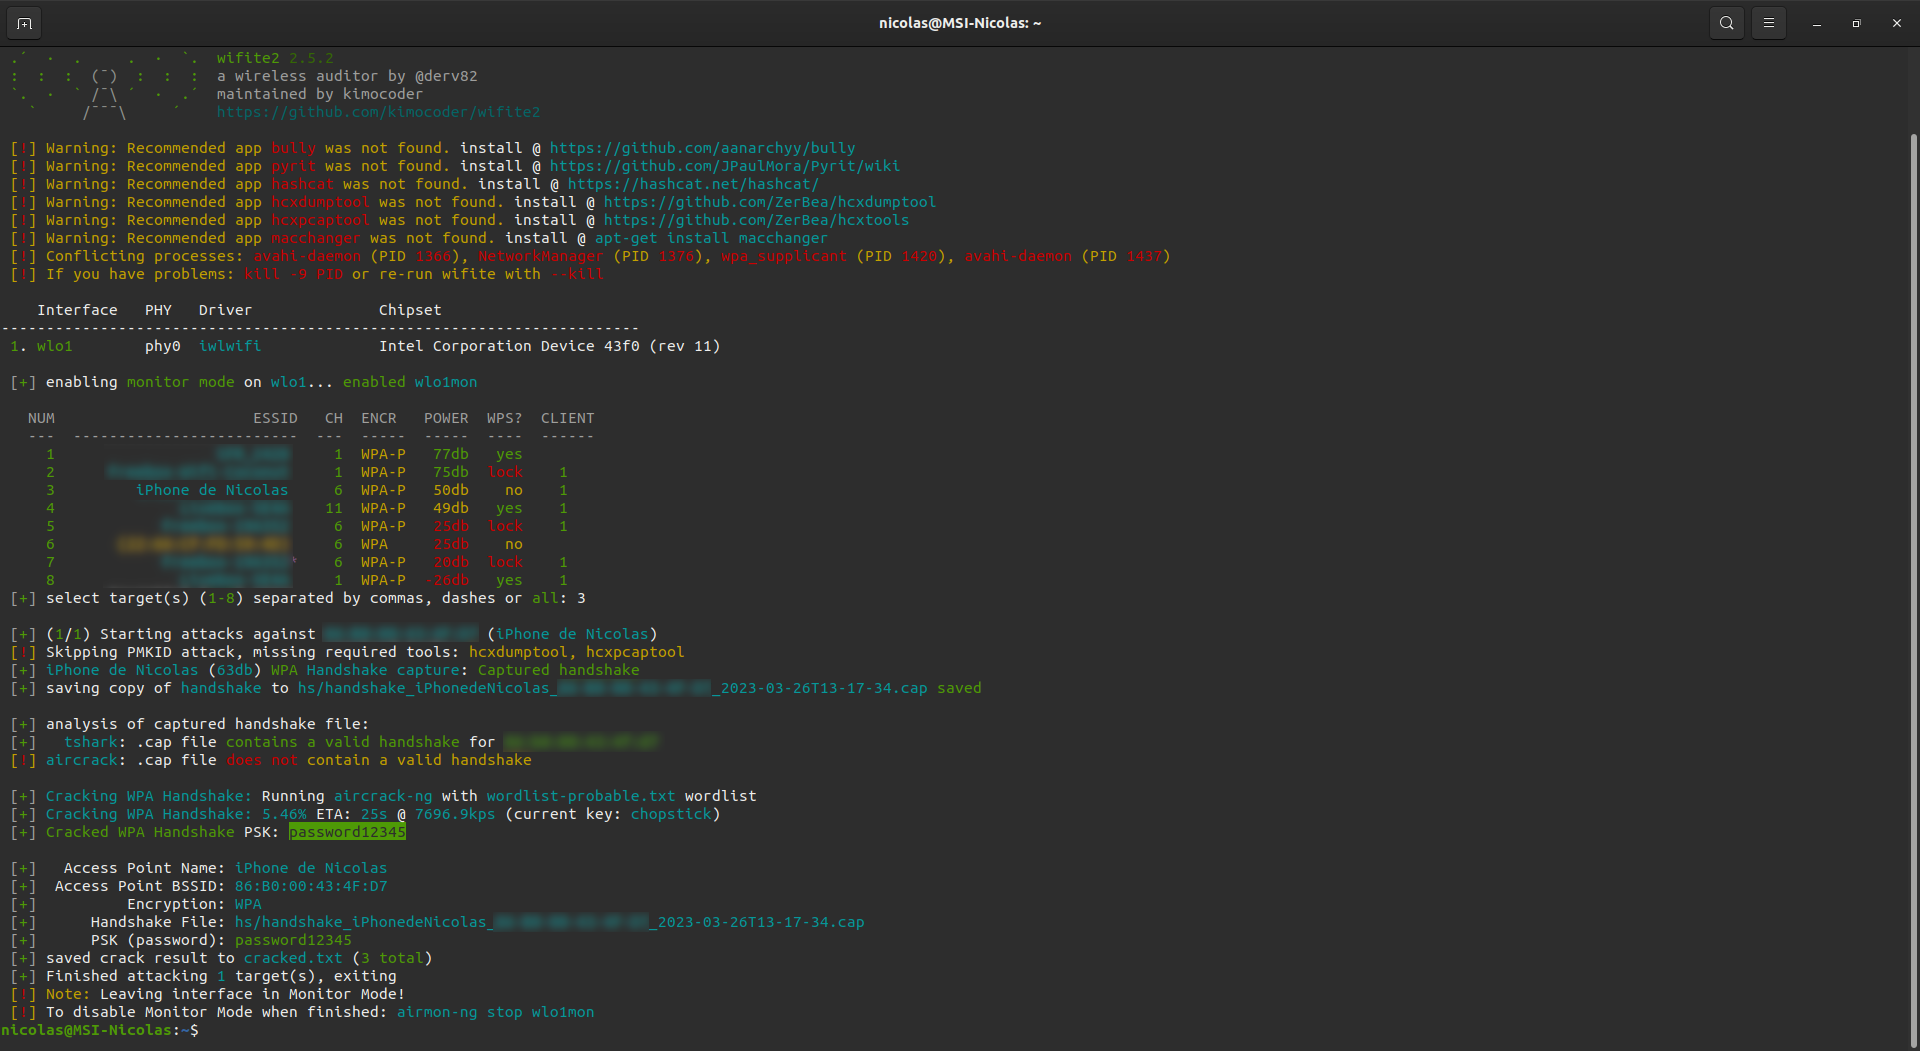Click the 'airmon-ng stop wlo1mon' command text
This screenshot has width=1920, height=1051.
pyautogui.click(x=495, y=1012)
